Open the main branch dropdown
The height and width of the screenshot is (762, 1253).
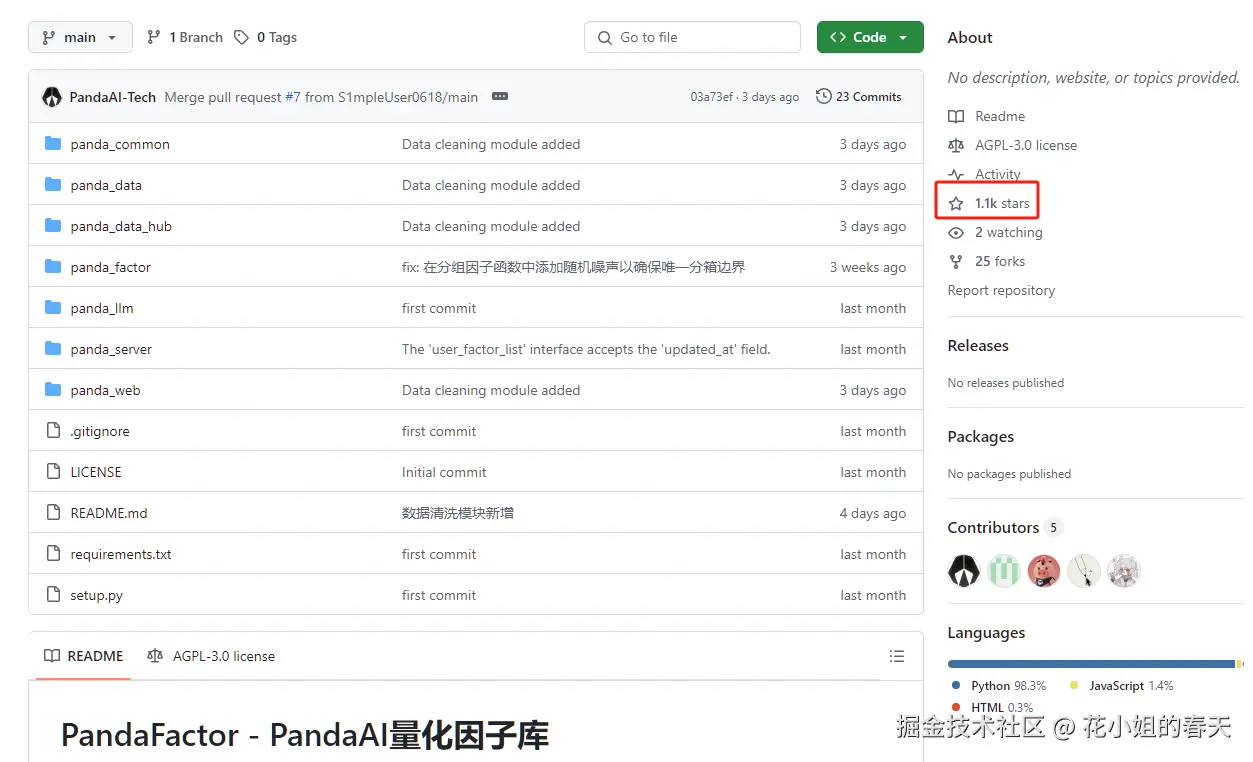[x=80, y=37]
